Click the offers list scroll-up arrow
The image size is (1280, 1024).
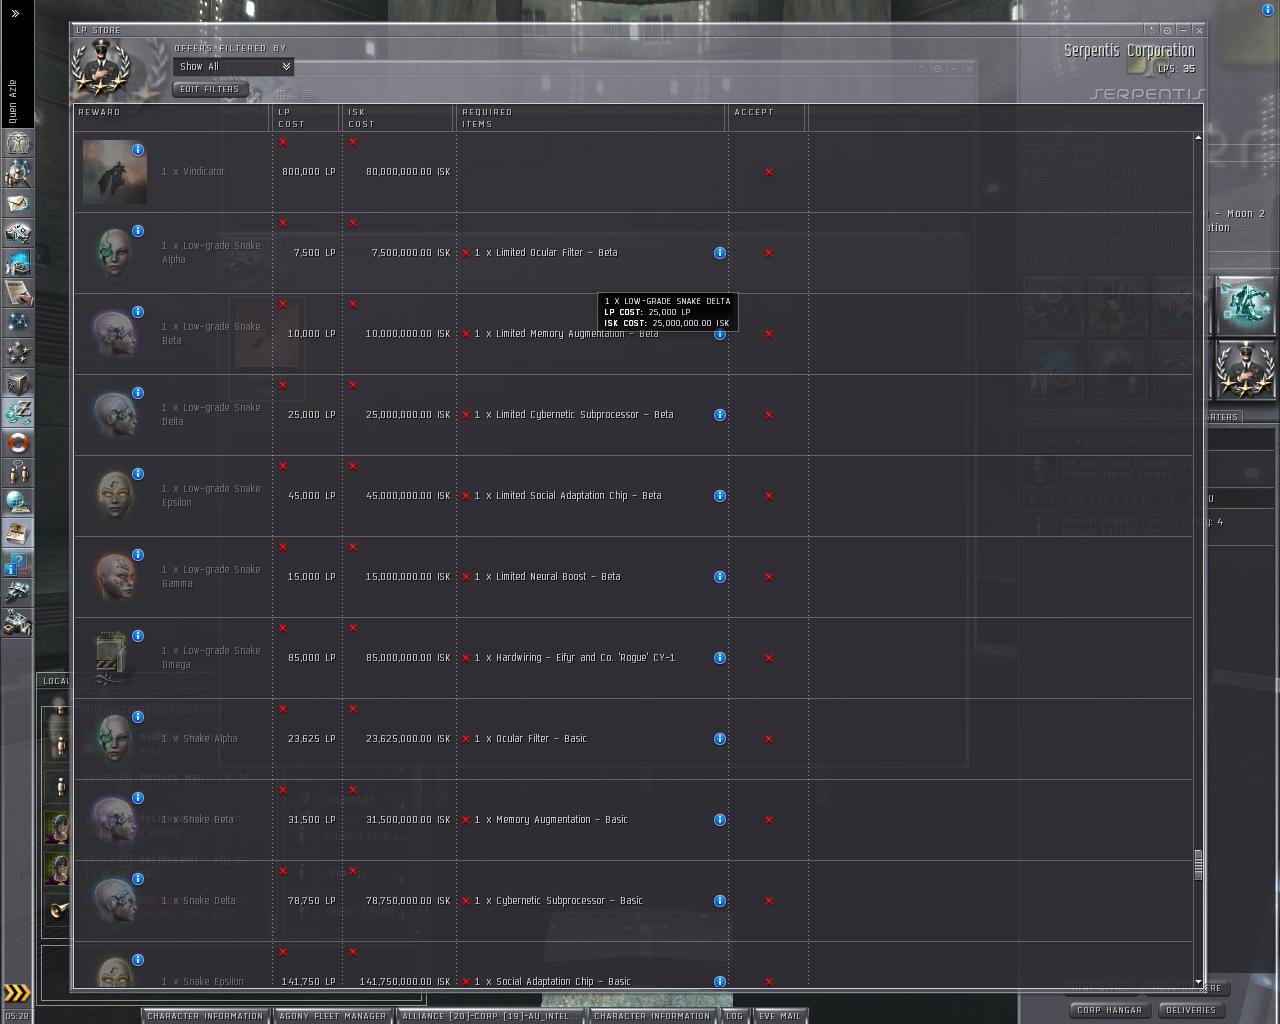1198,138
